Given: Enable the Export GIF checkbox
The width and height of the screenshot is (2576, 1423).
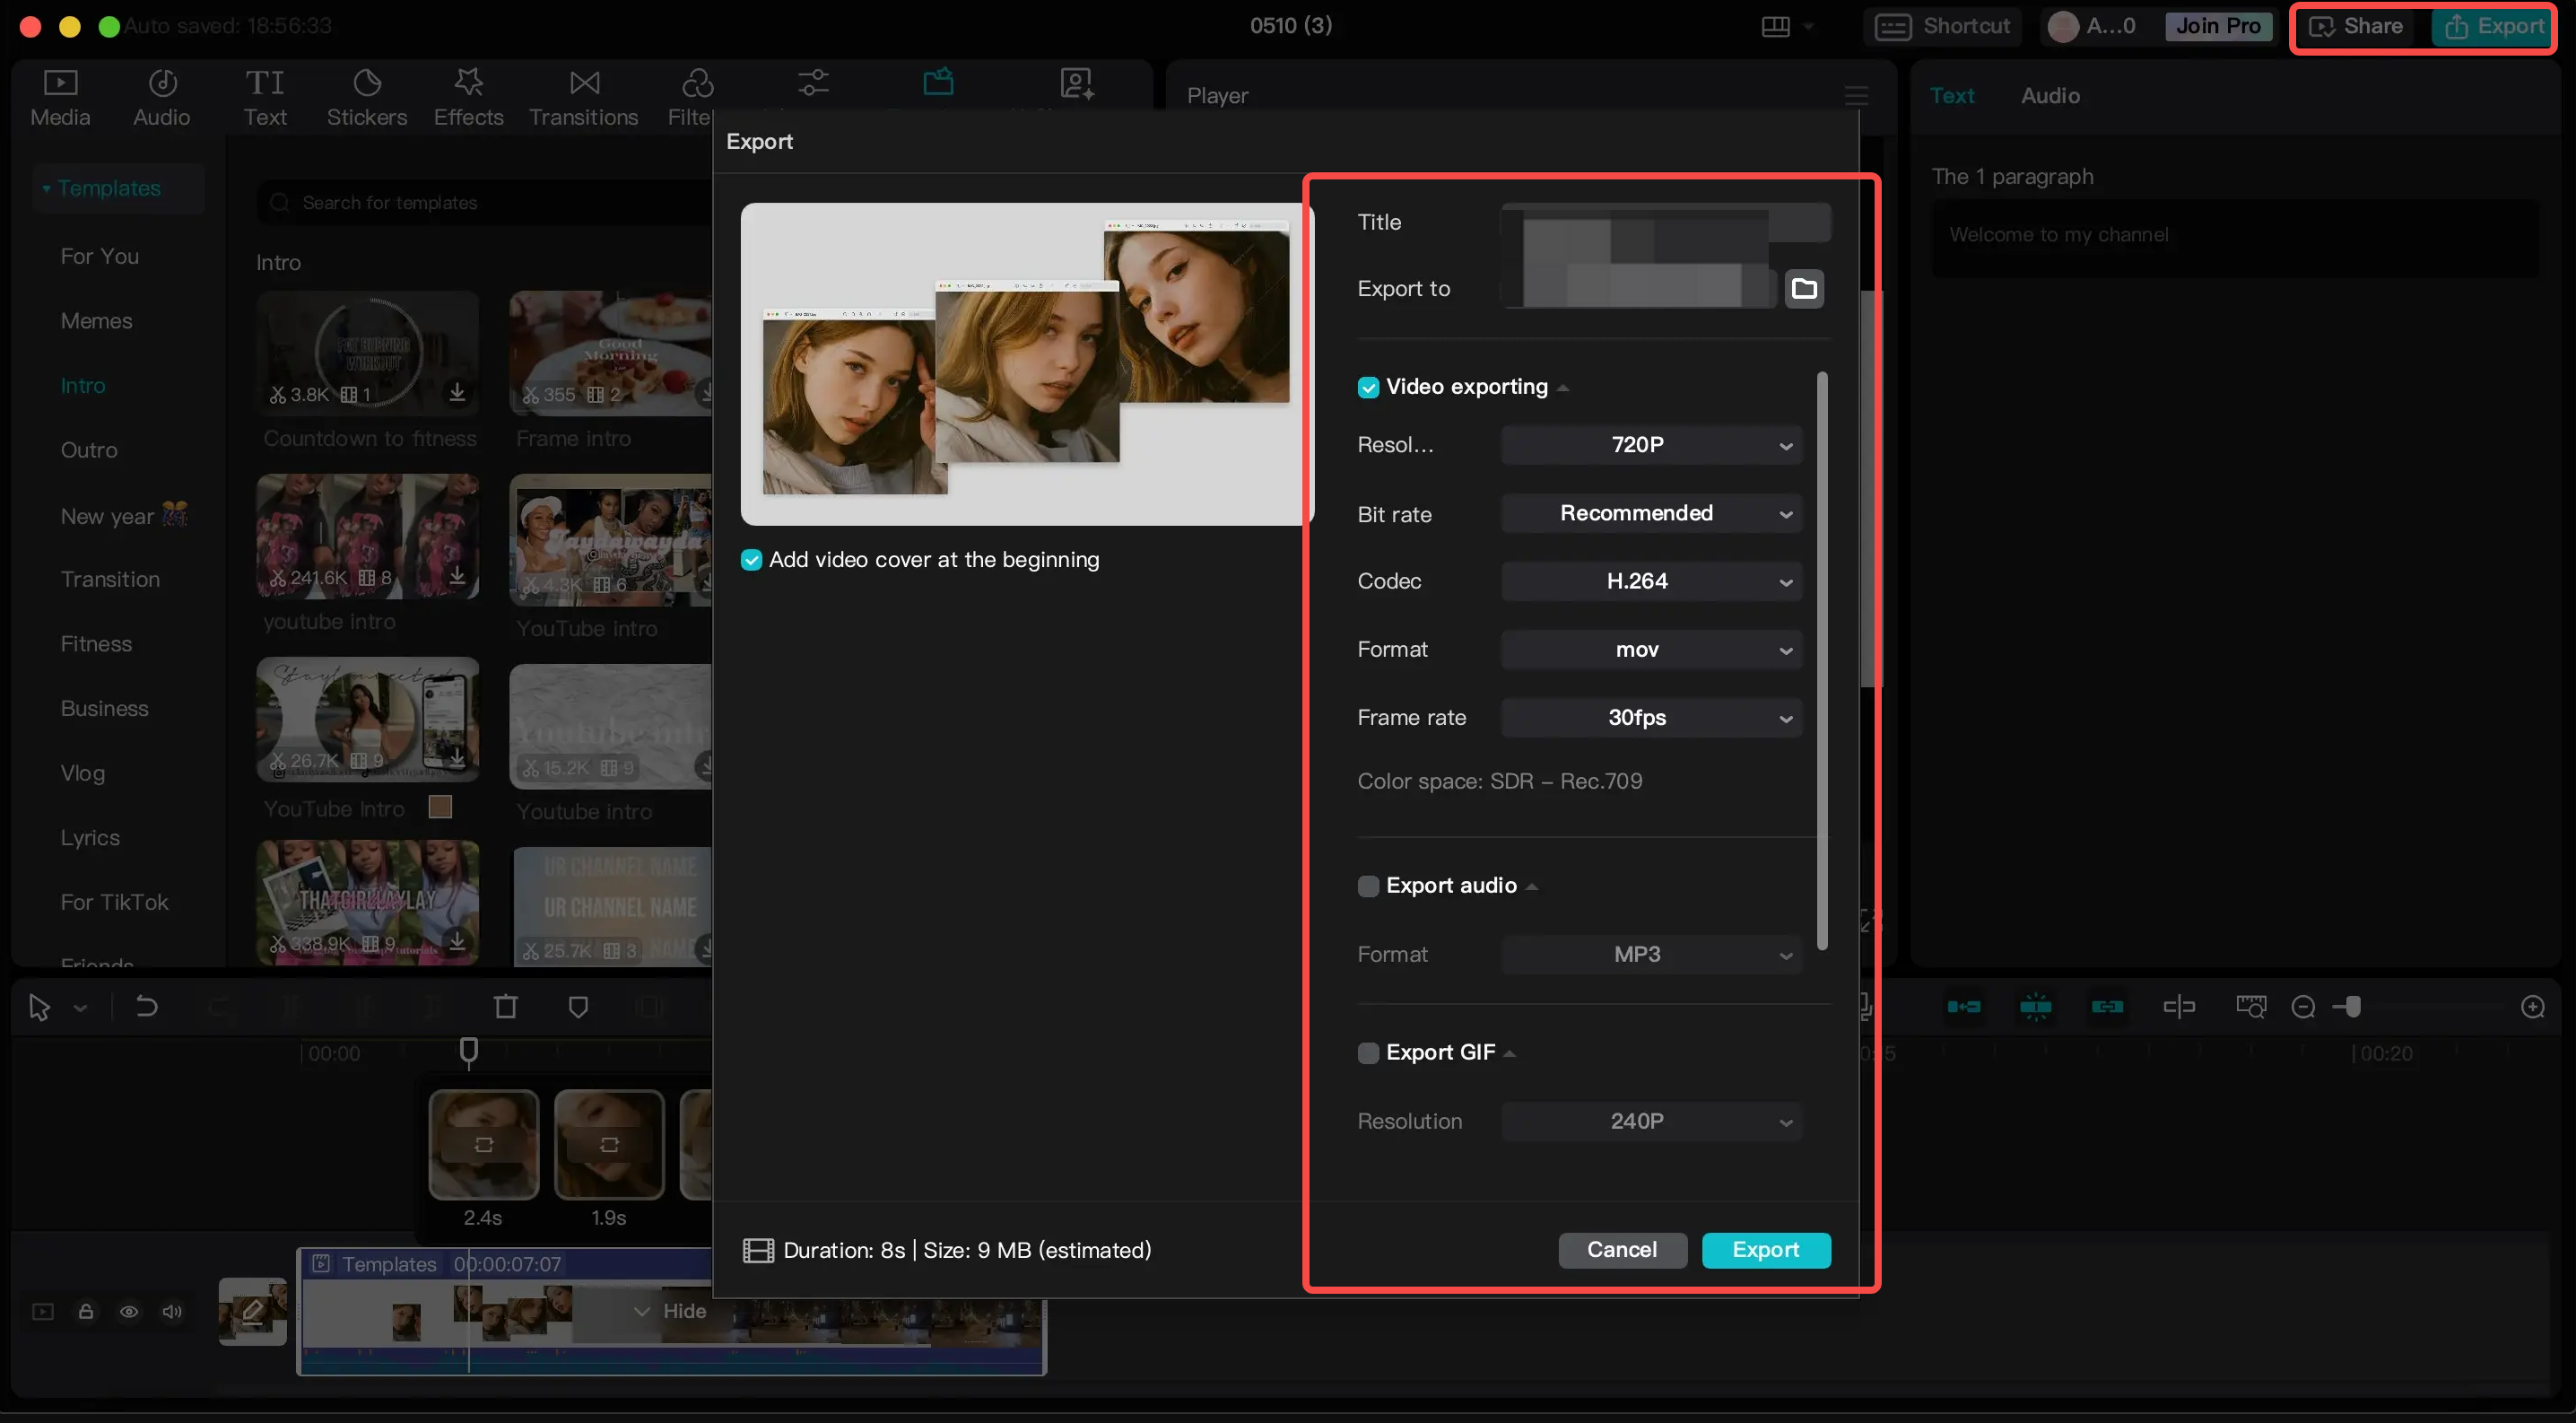Looking at the screenshot, I should point(1368,1053).
